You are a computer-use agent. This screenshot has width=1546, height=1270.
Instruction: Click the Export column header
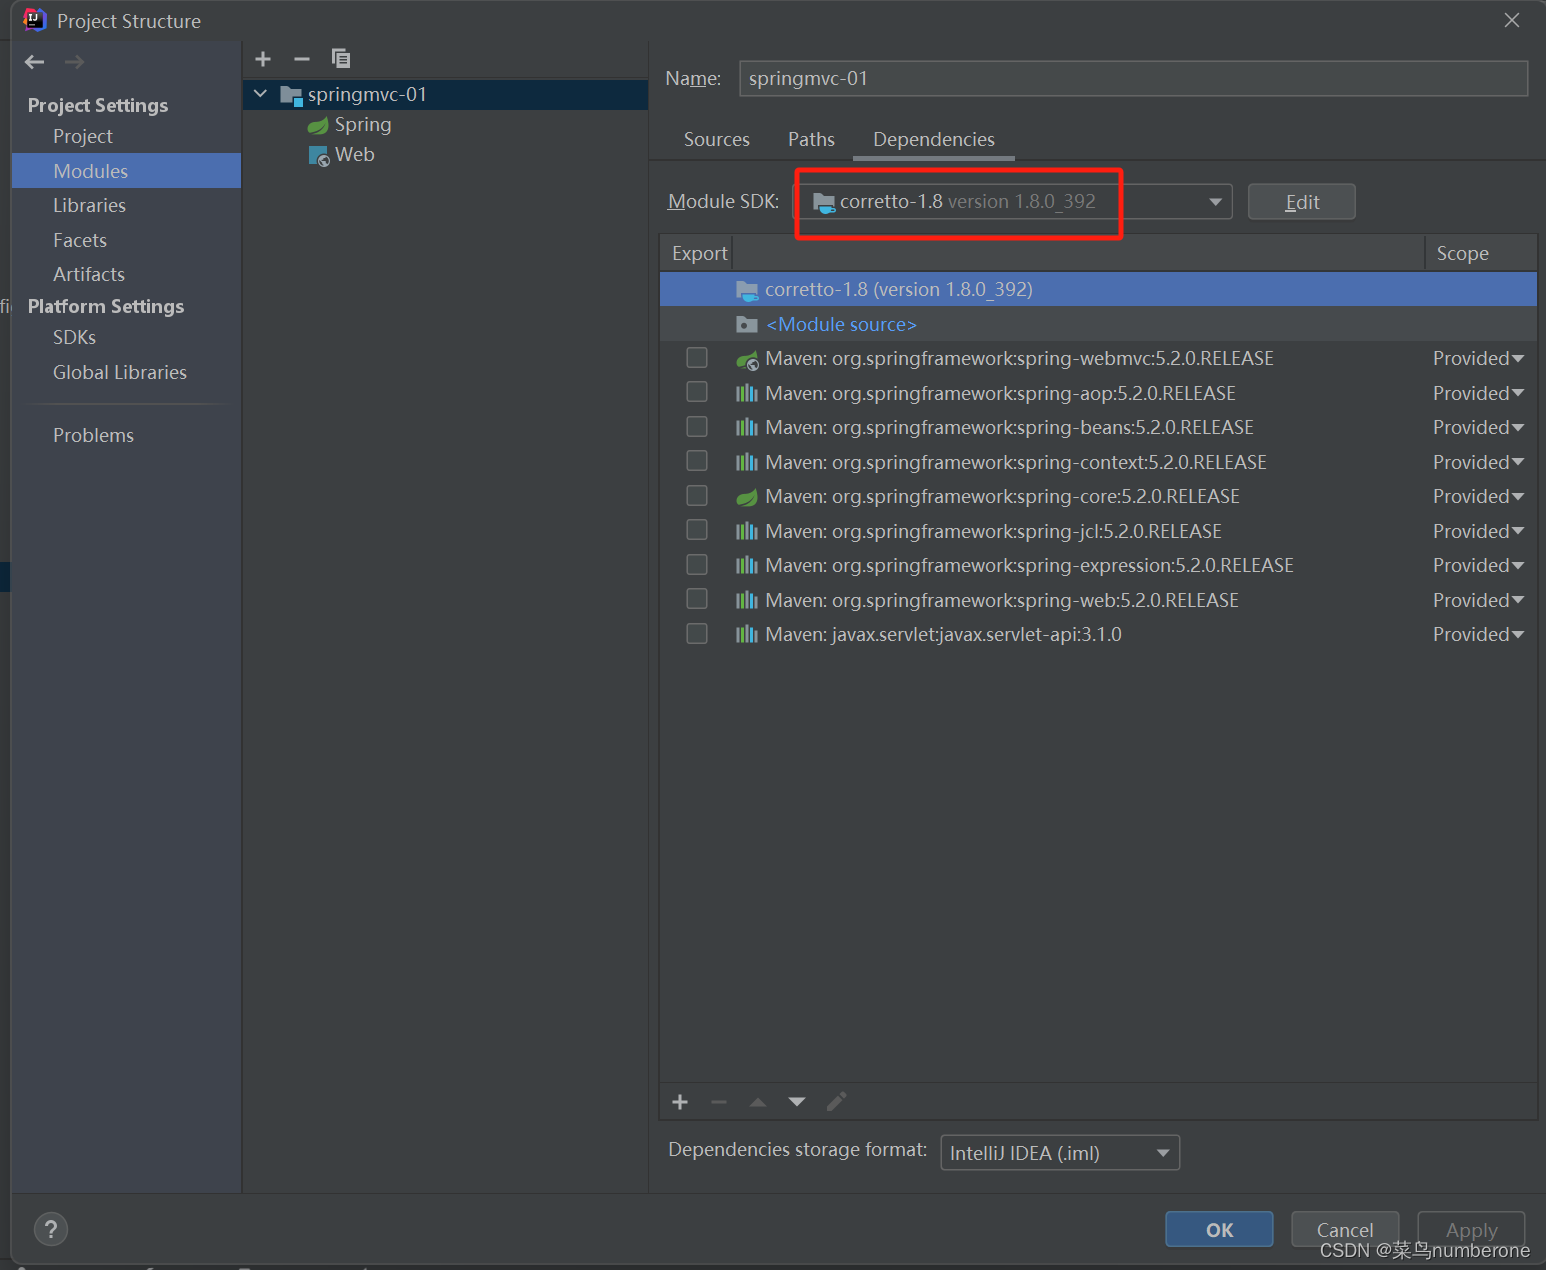[x=698, y=254]
